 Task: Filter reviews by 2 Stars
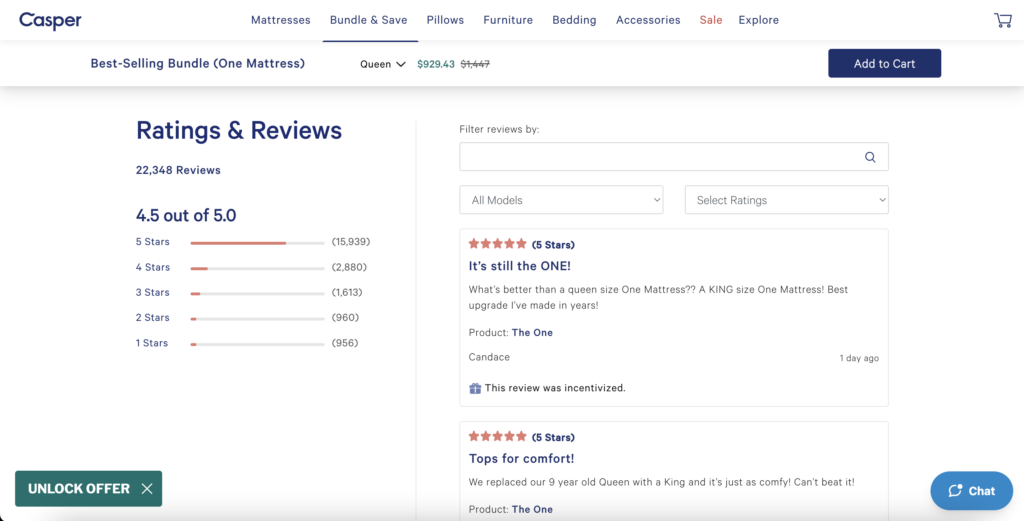point(153,318)
